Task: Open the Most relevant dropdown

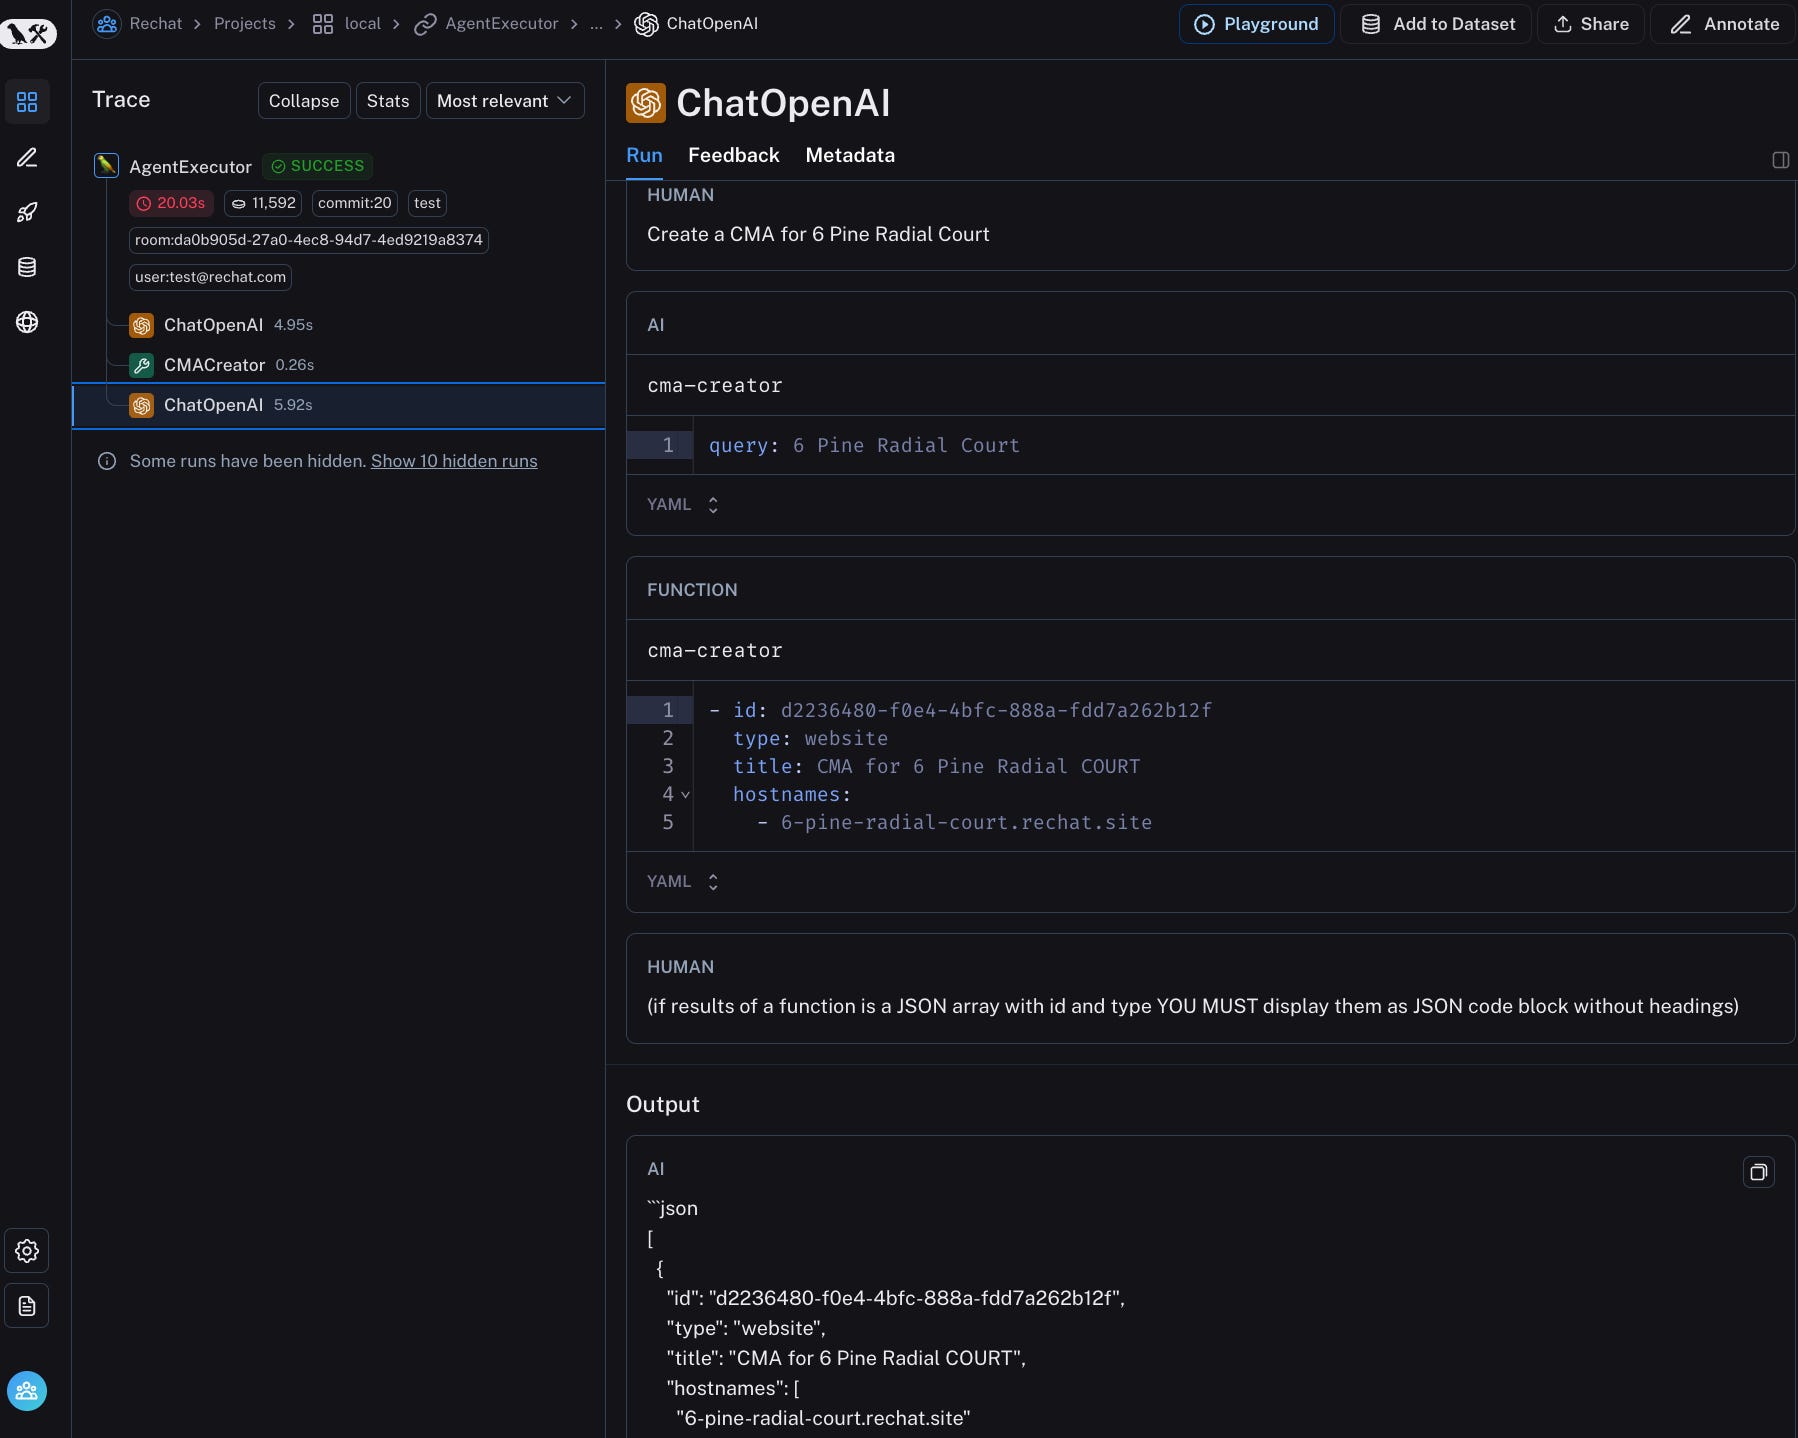Action: pos(505,100)
